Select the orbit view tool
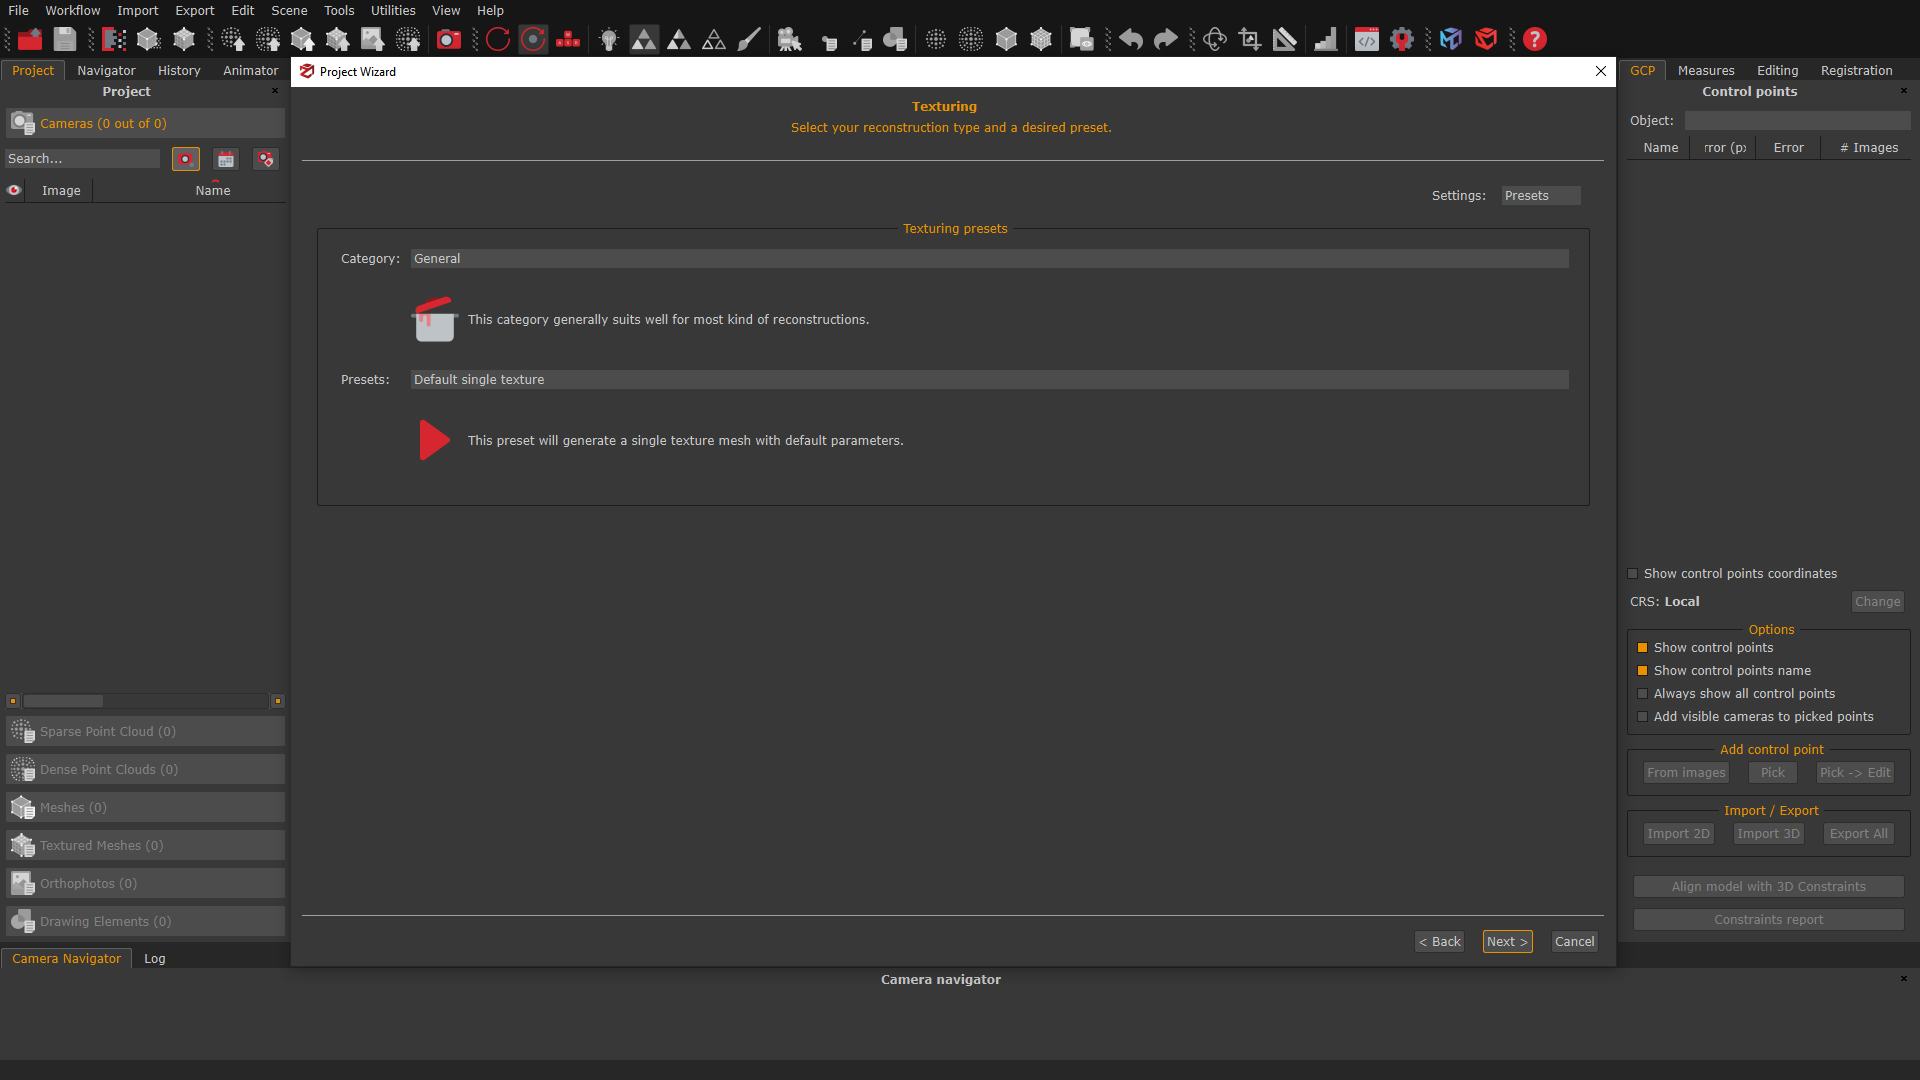 point(1214,39)
